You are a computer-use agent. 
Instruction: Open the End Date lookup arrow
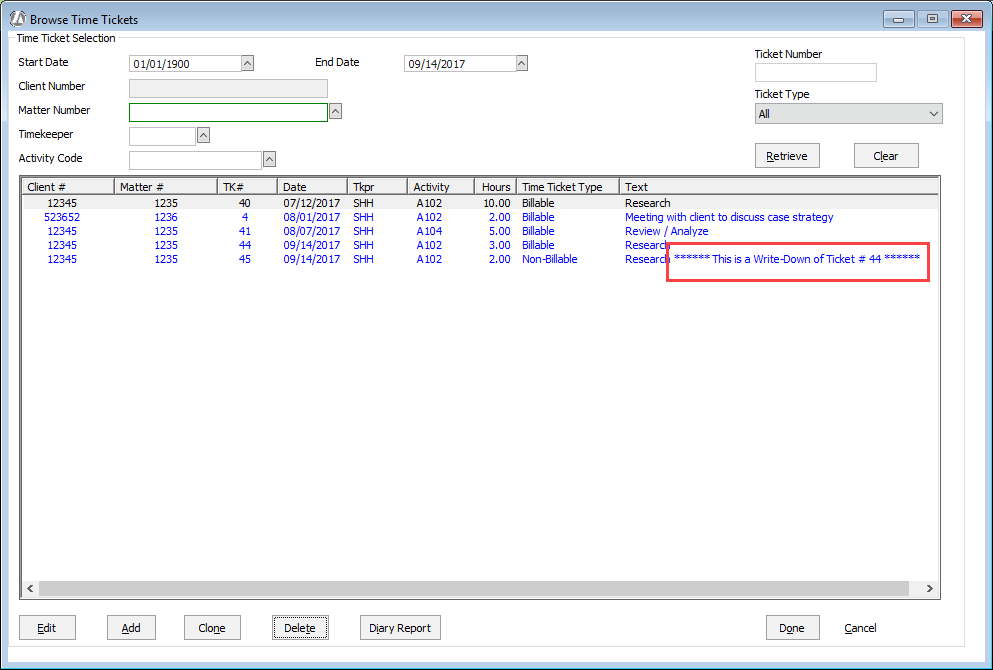click(x=522, y=63)
